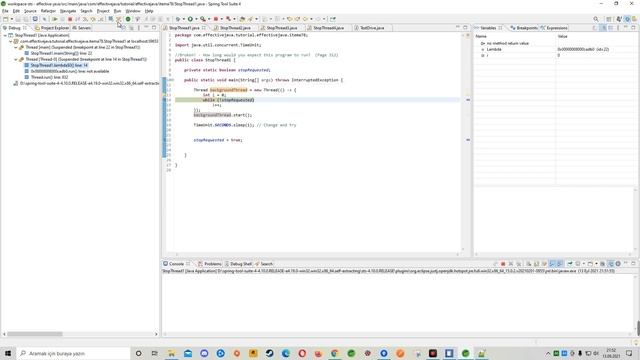Resume the suspended debug session
640x360 pixels.
[54, 19]
